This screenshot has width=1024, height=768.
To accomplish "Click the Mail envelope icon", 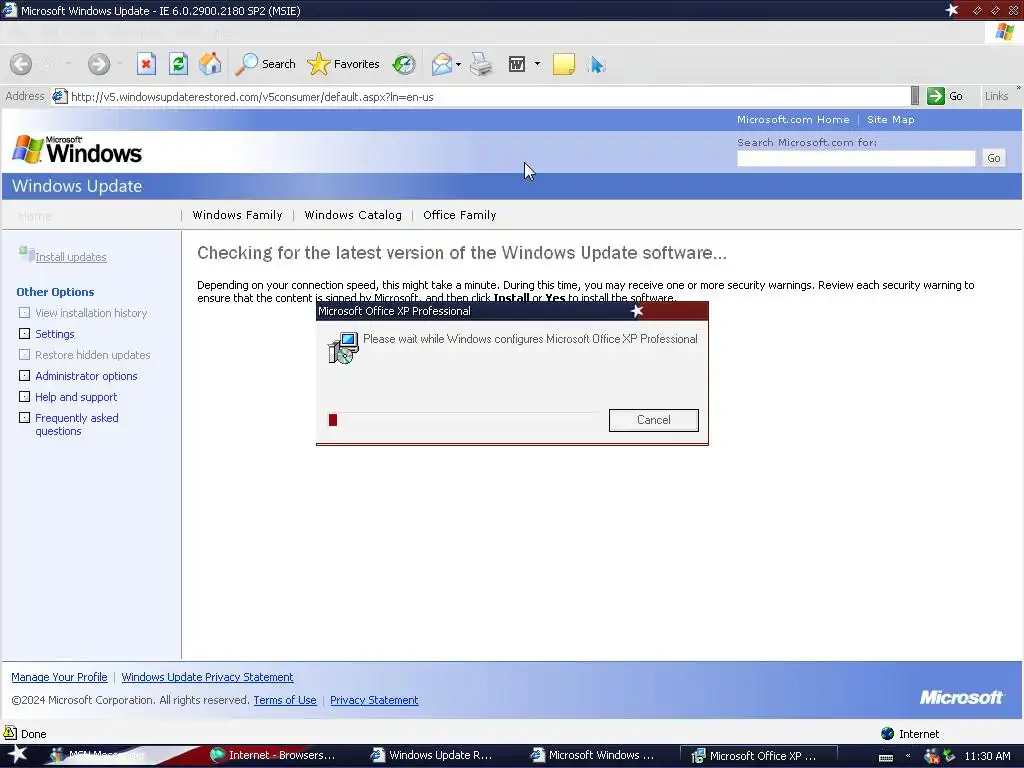I will pos(441,64).
